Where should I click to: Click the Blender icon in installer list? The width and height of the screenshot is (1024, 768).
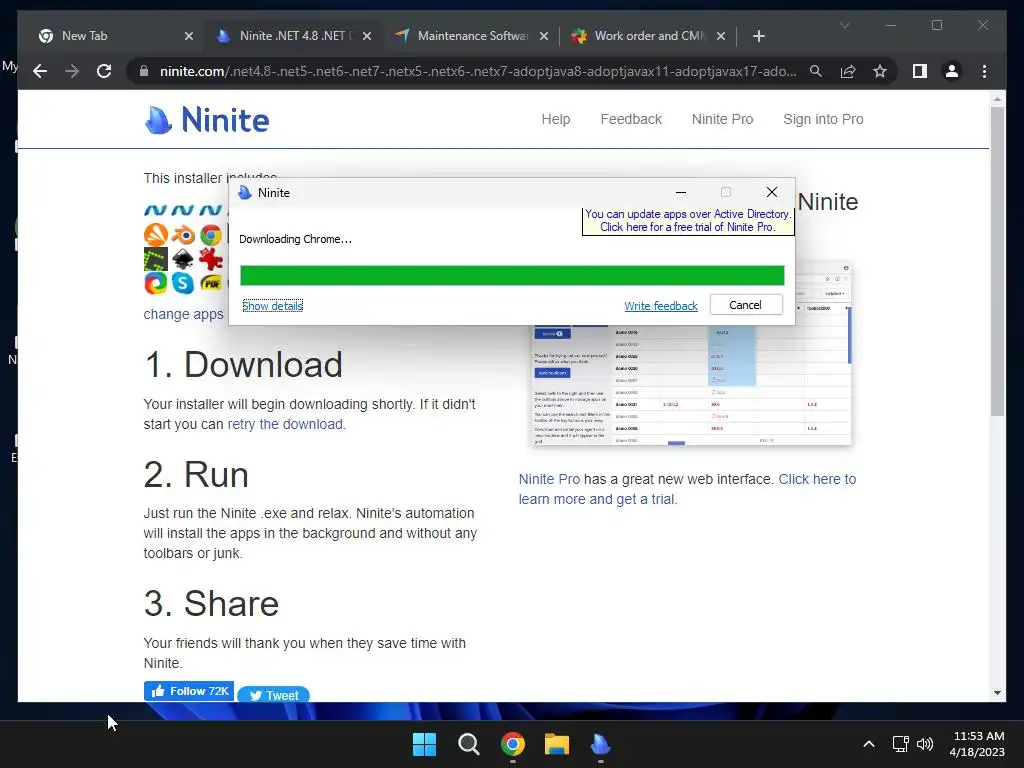coord(184,234)
